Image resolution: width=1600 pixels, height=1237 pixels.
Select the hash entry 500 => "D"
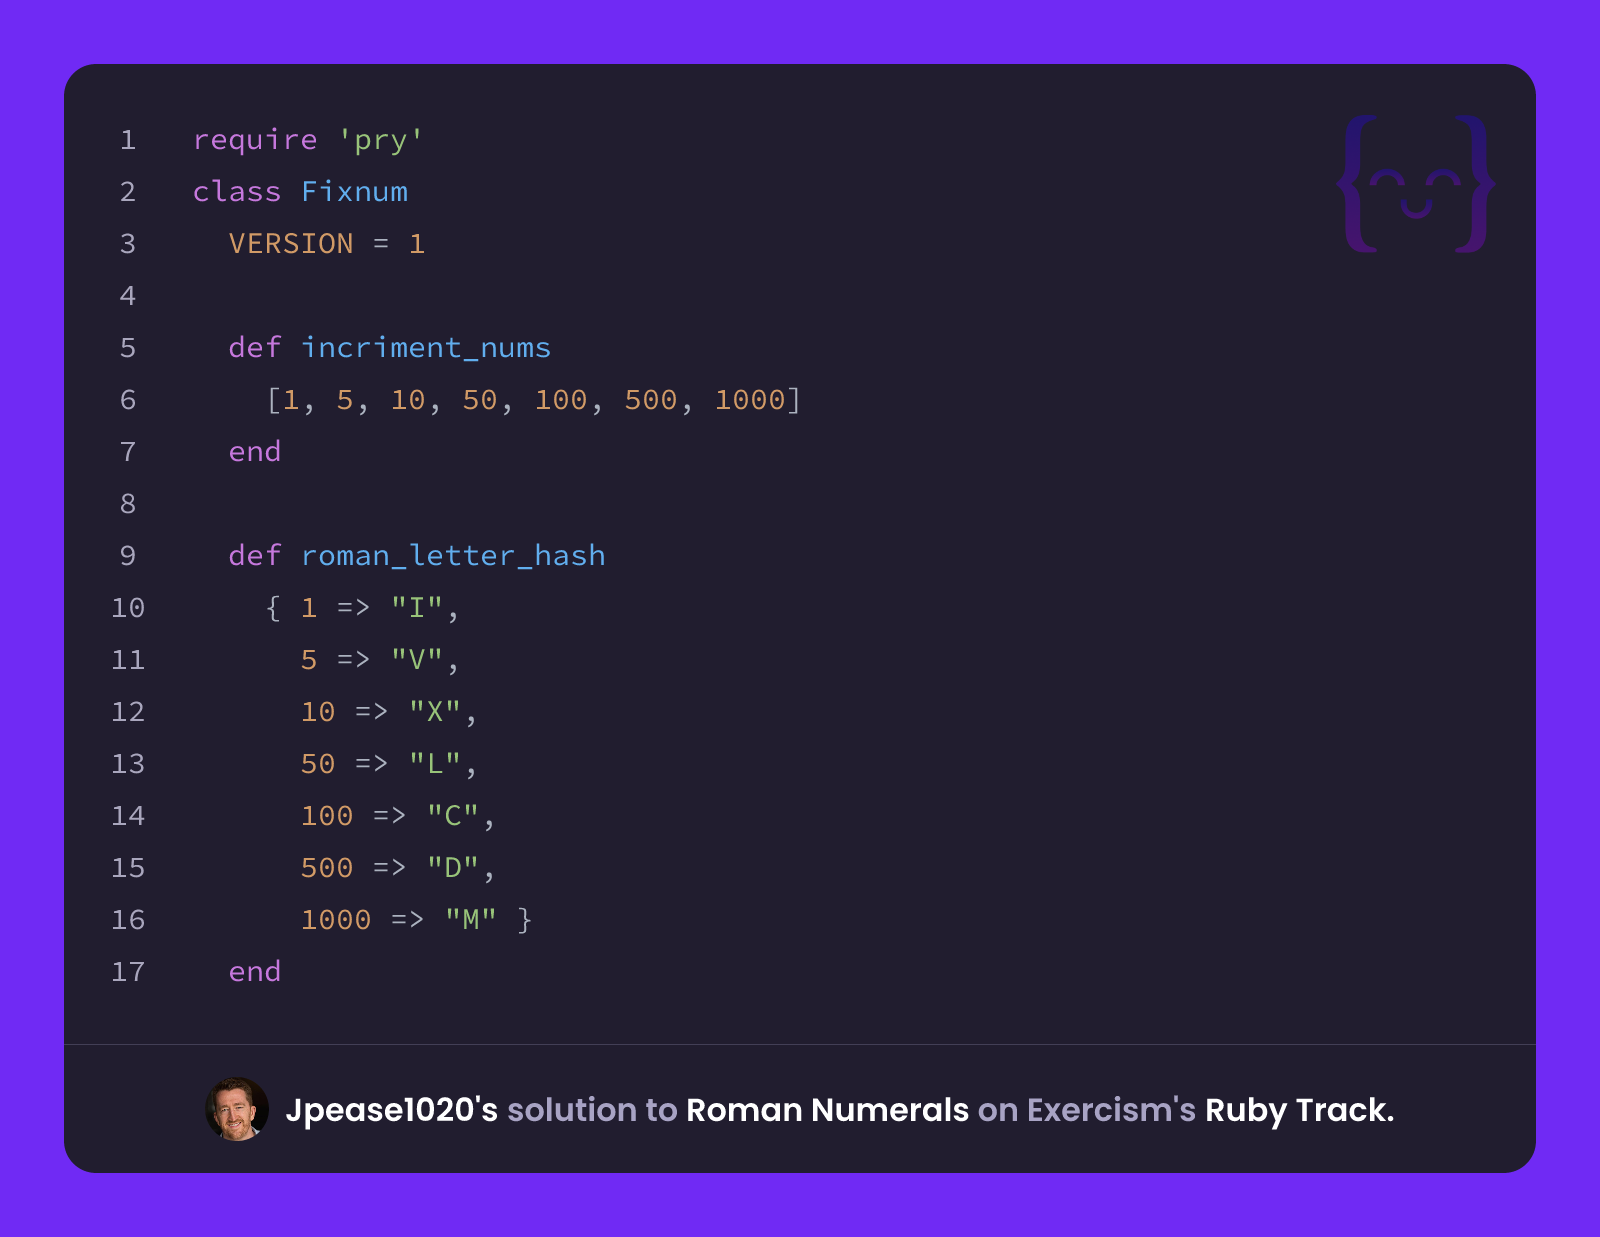click(390, 868)
